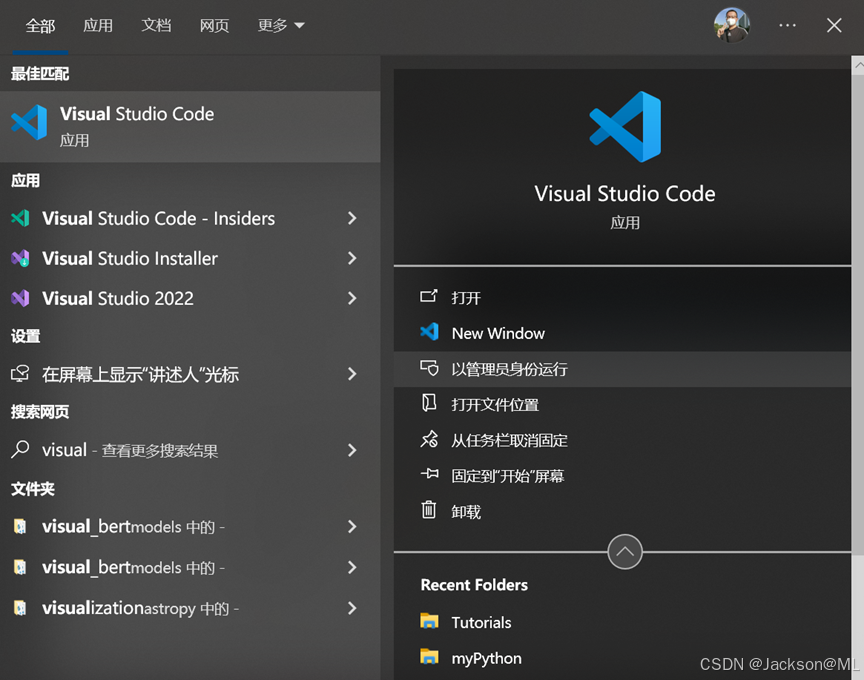This screenshot has width=864, height=680.
Task: Expand Visual Studio Installer details arrow
Action: click(352, 258)
